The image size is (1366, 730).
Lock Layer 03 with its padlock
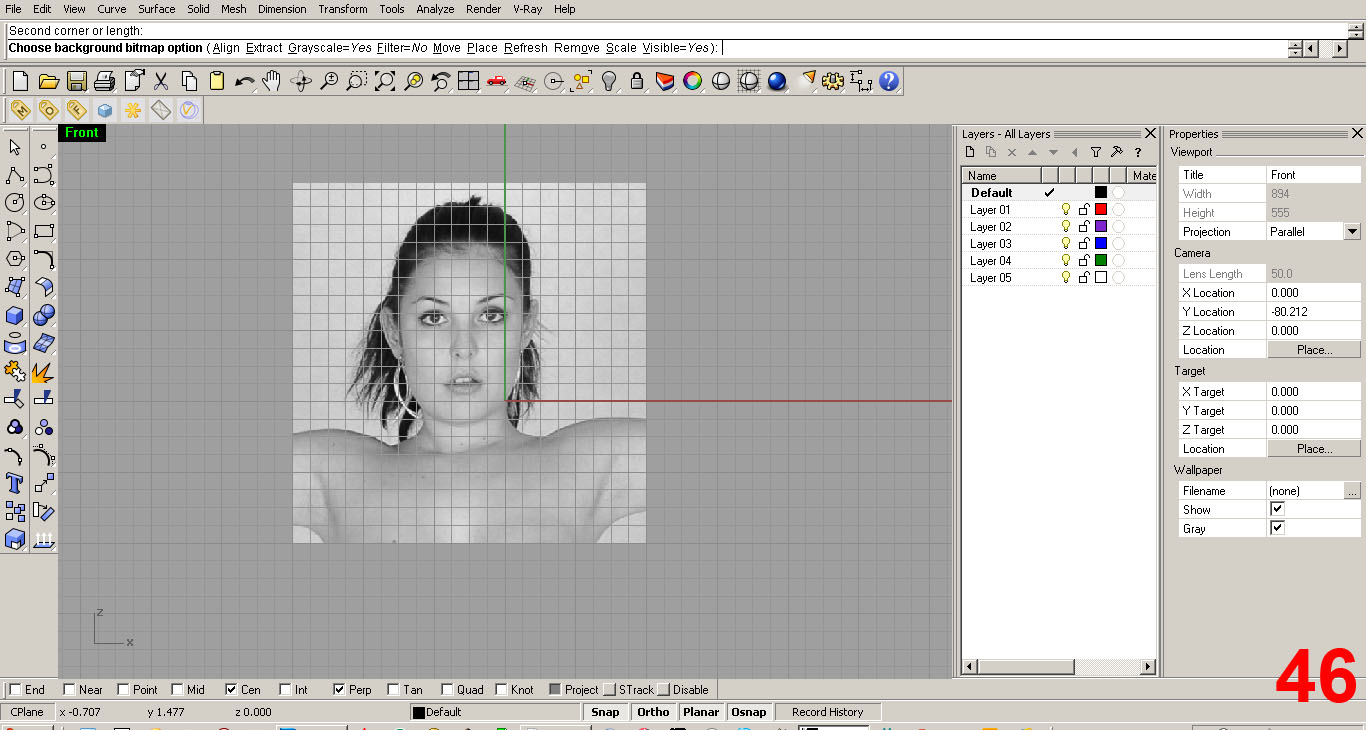pyautogui.click(x=1084, y=244)
